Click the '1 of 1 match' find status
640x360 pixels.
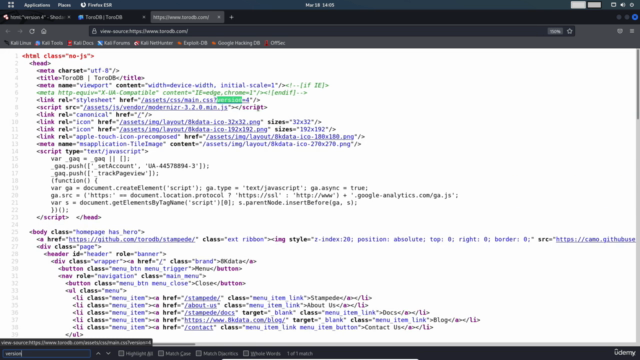pyautogui.click(x=300, y=353)
